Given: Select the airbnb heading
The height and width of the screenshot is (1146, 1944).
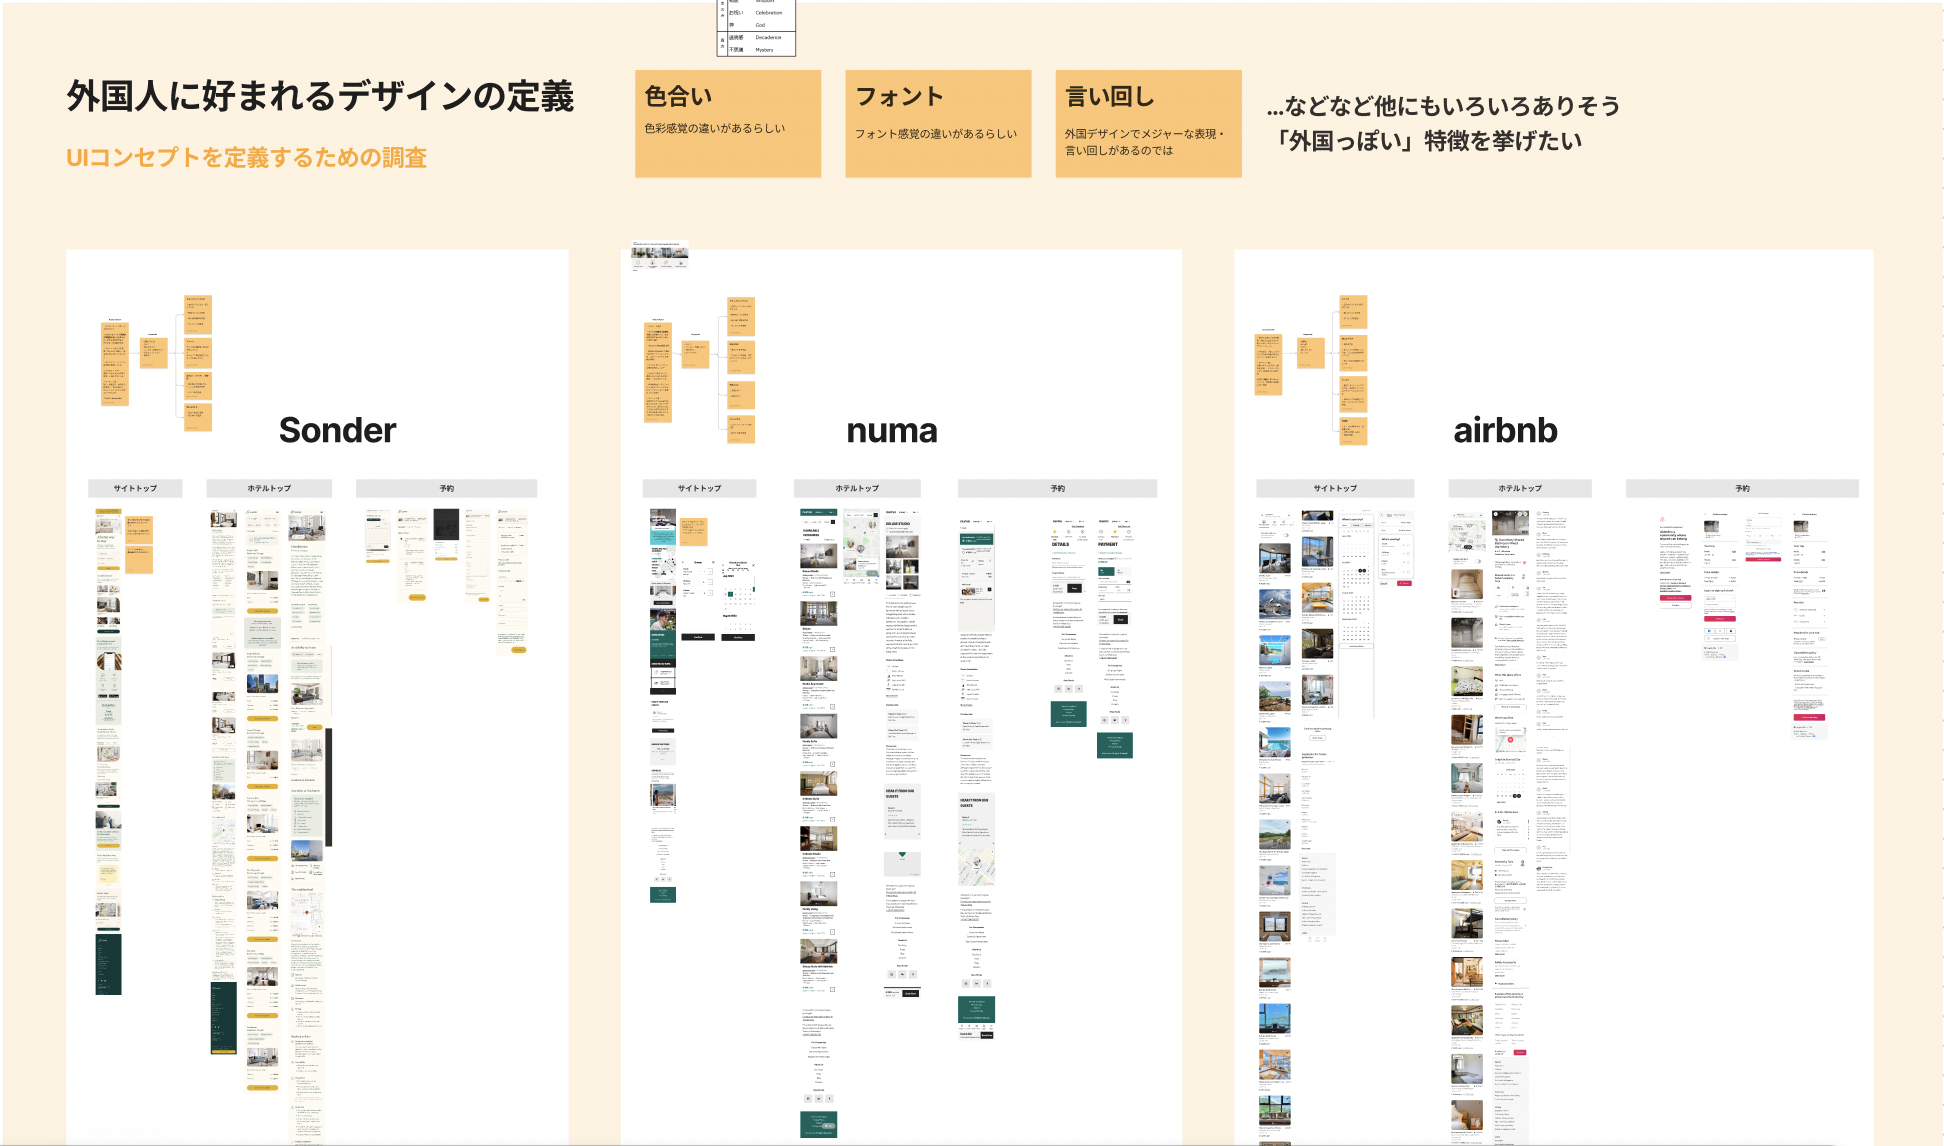Looking at the screenshot, I should (1505, 430).
